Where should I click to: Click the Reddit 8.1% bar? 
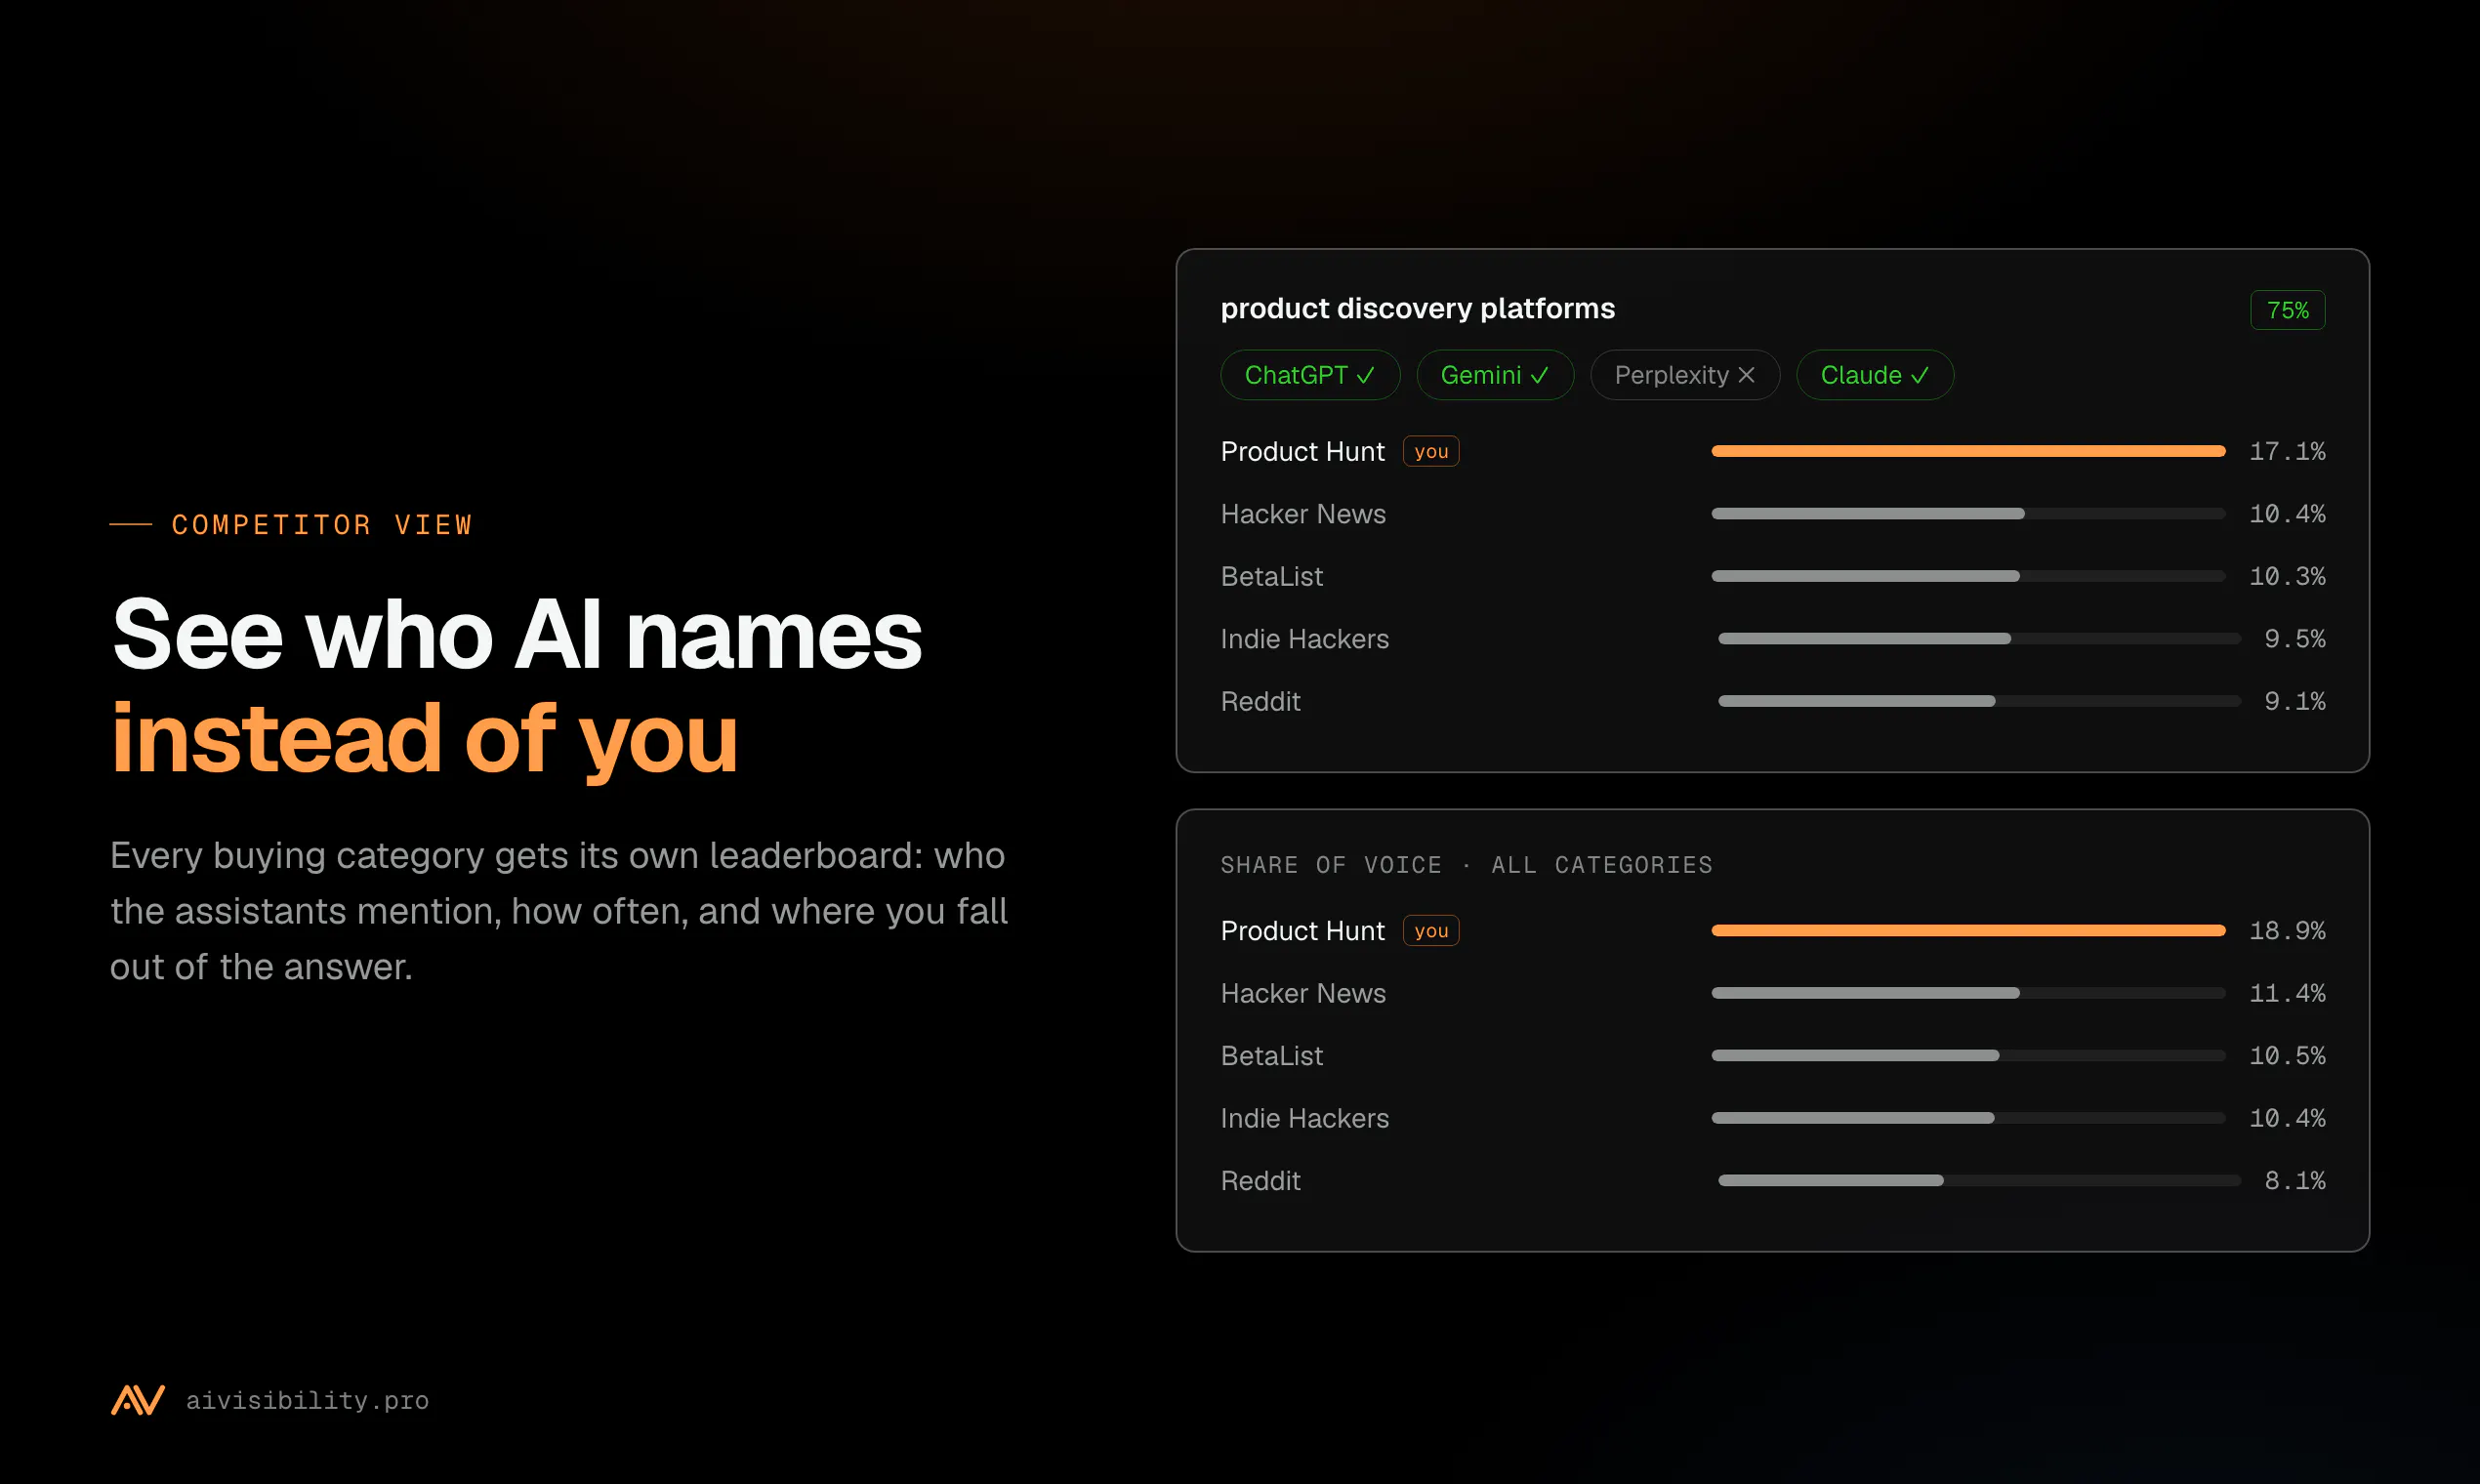1979,1181
